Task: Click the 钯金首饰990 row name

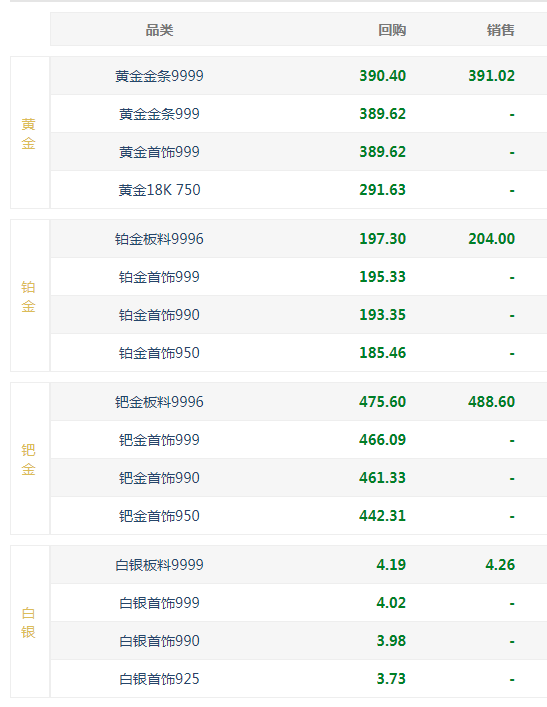Action: (159, 478)
